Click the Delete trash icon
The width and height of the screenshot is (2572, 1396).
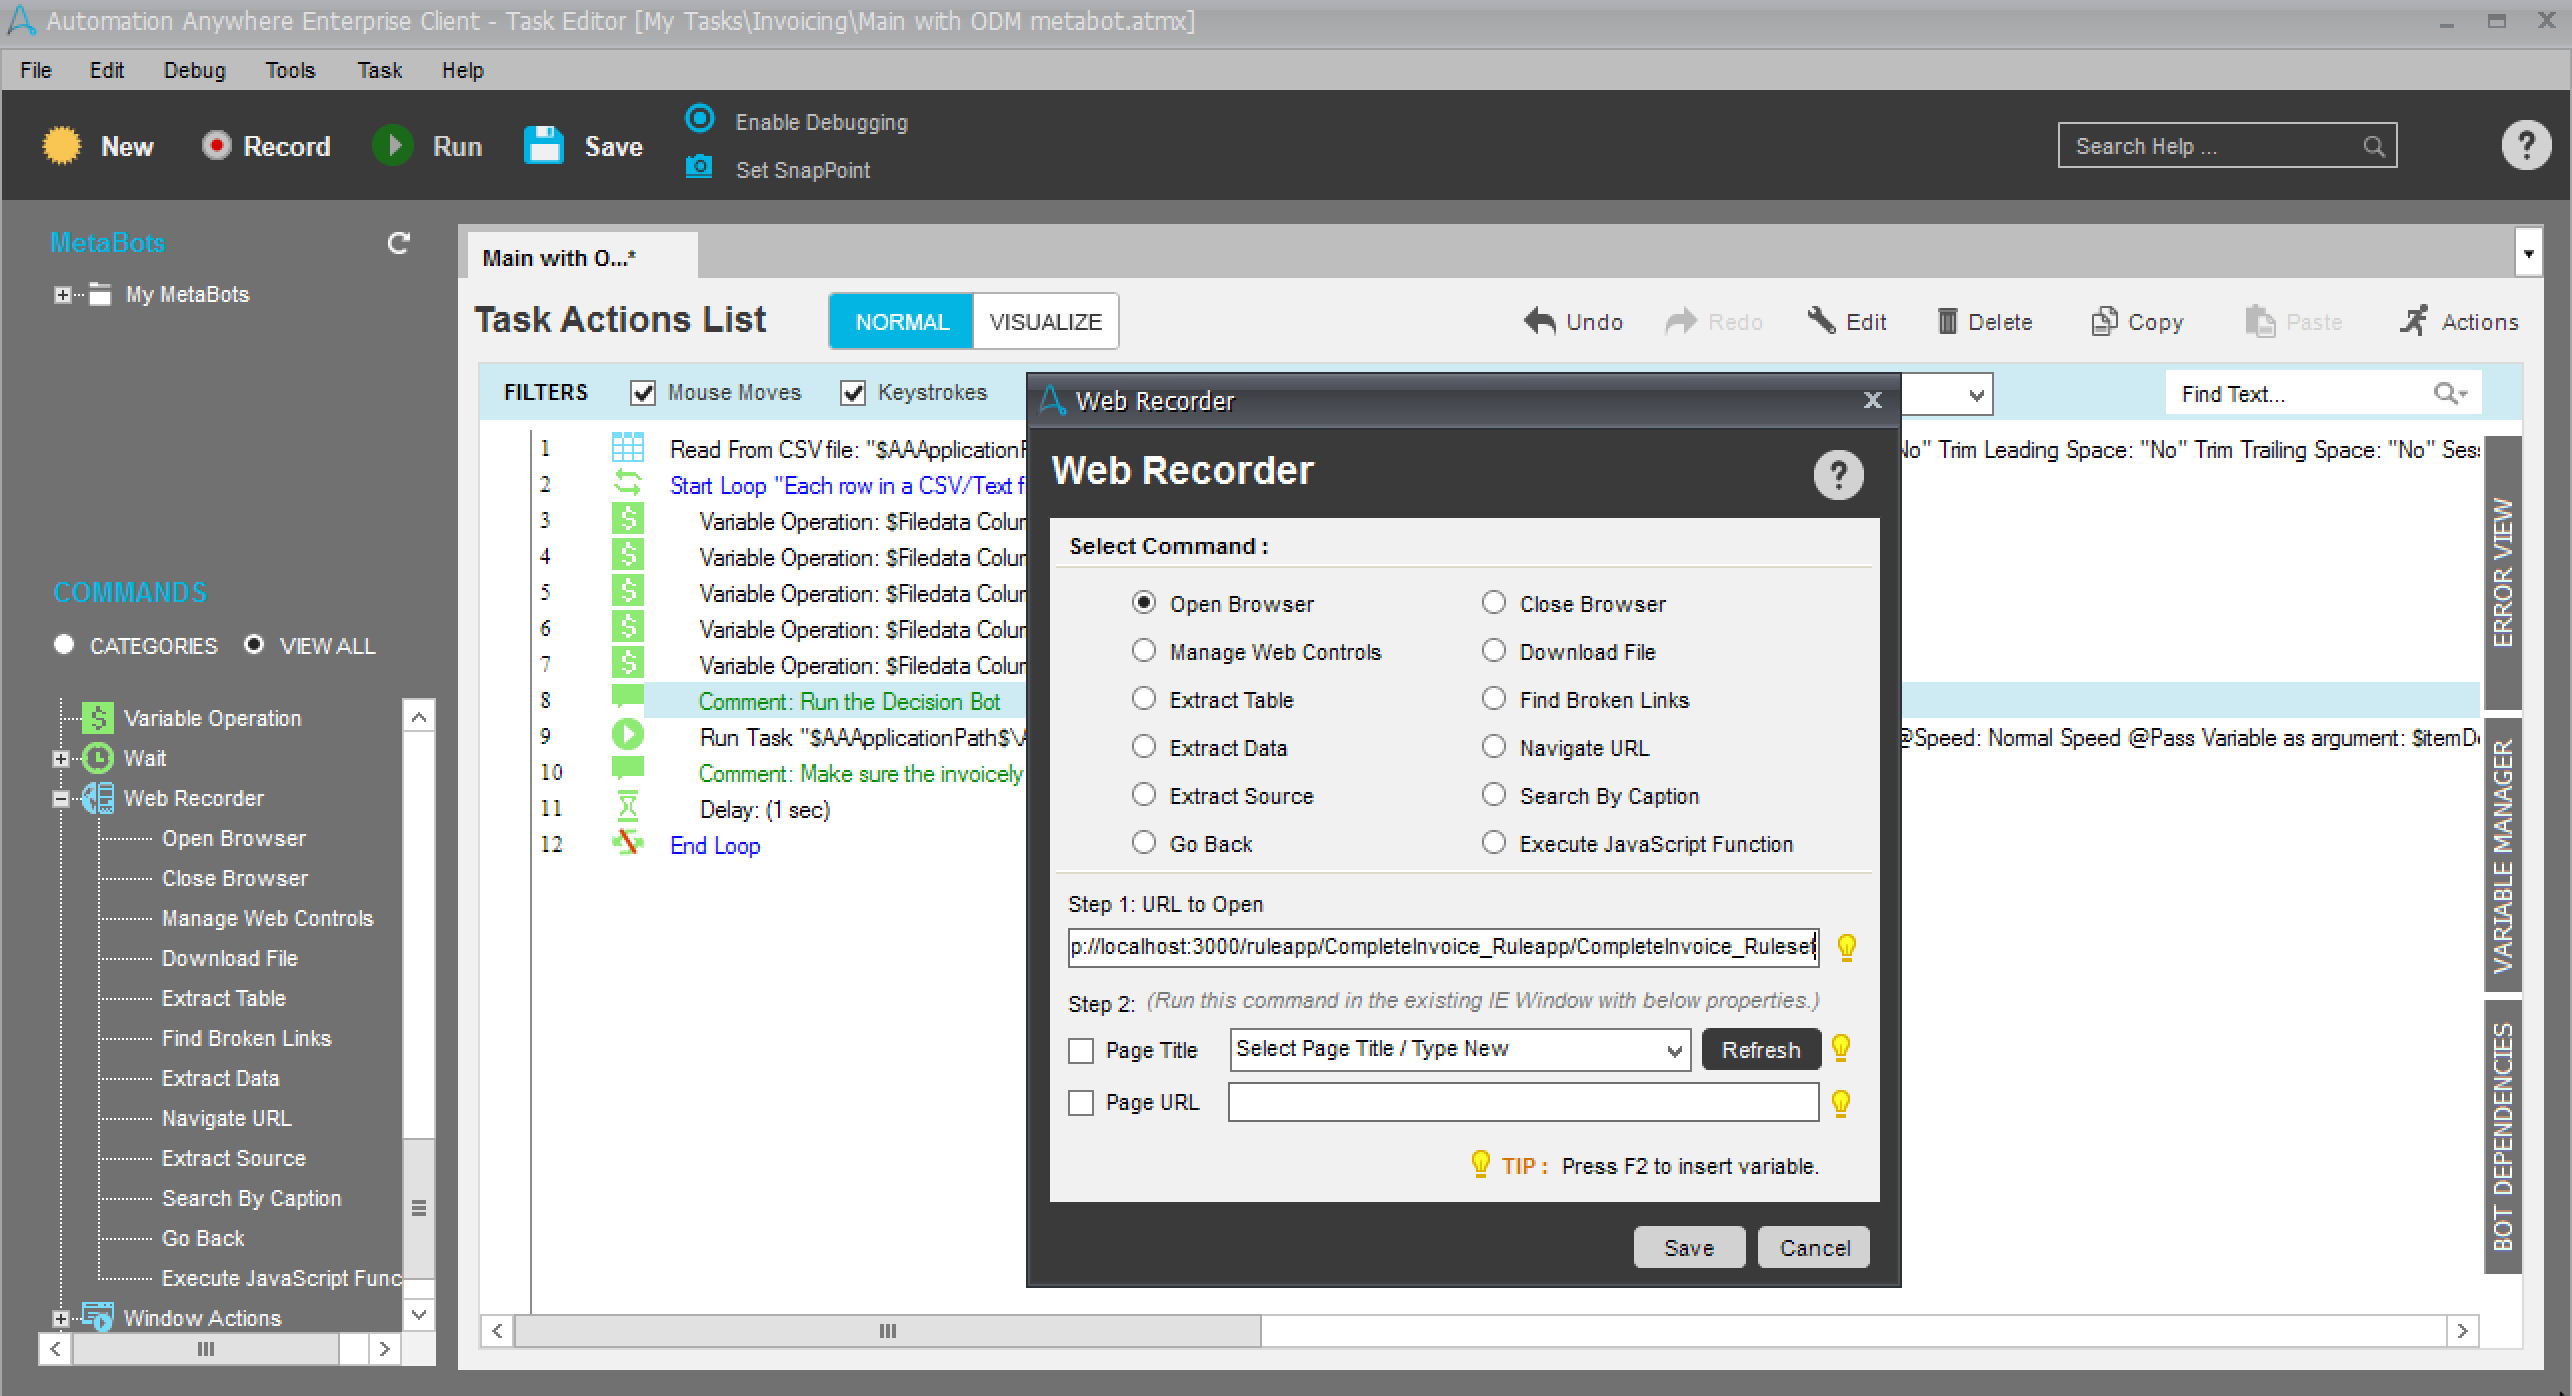(1946, 321)
